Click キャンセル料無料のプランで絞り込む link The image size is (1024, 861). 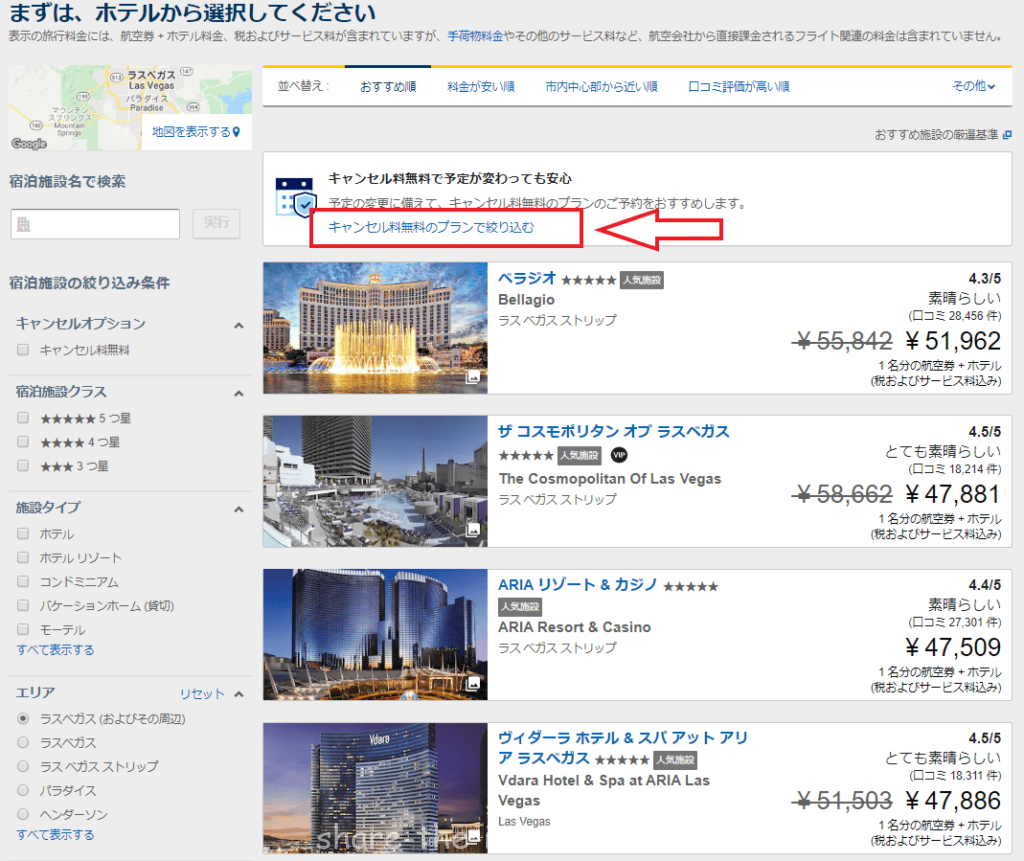click(431, 227)
